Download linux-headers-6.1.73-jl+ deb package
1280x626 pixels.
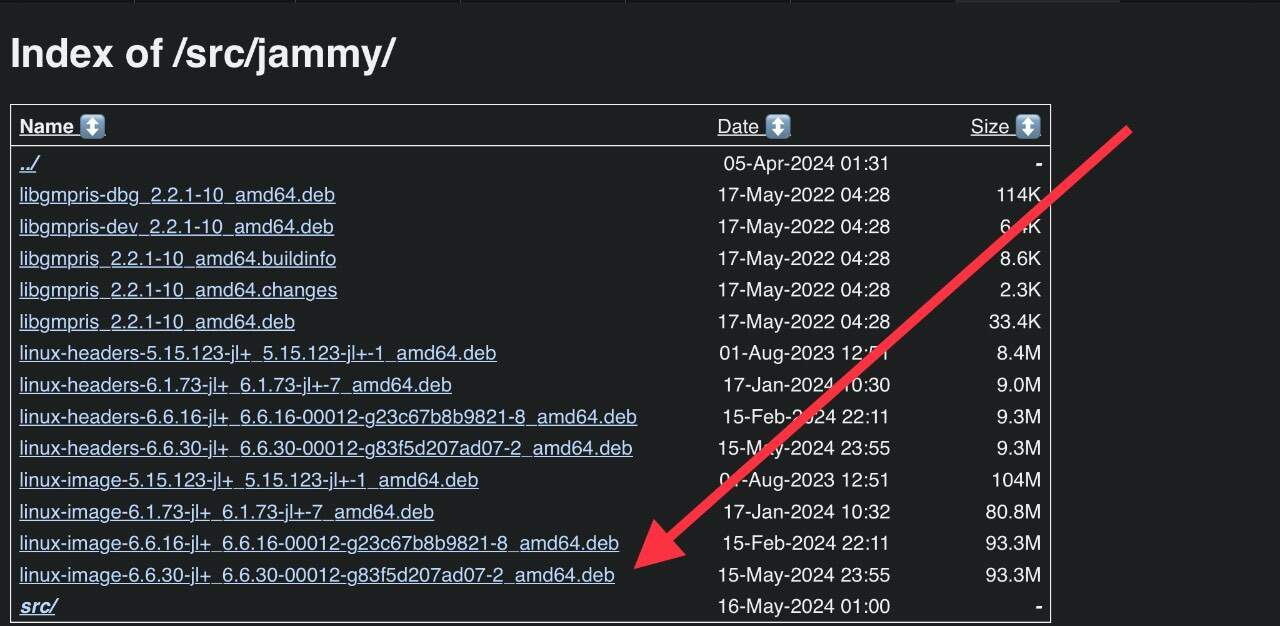pos(235,385)
